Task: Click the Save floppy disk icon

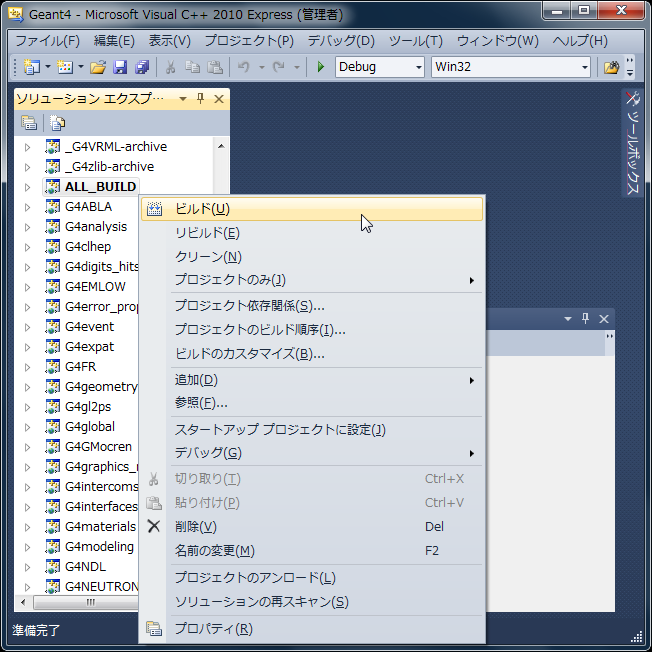Action: [120, 67]
